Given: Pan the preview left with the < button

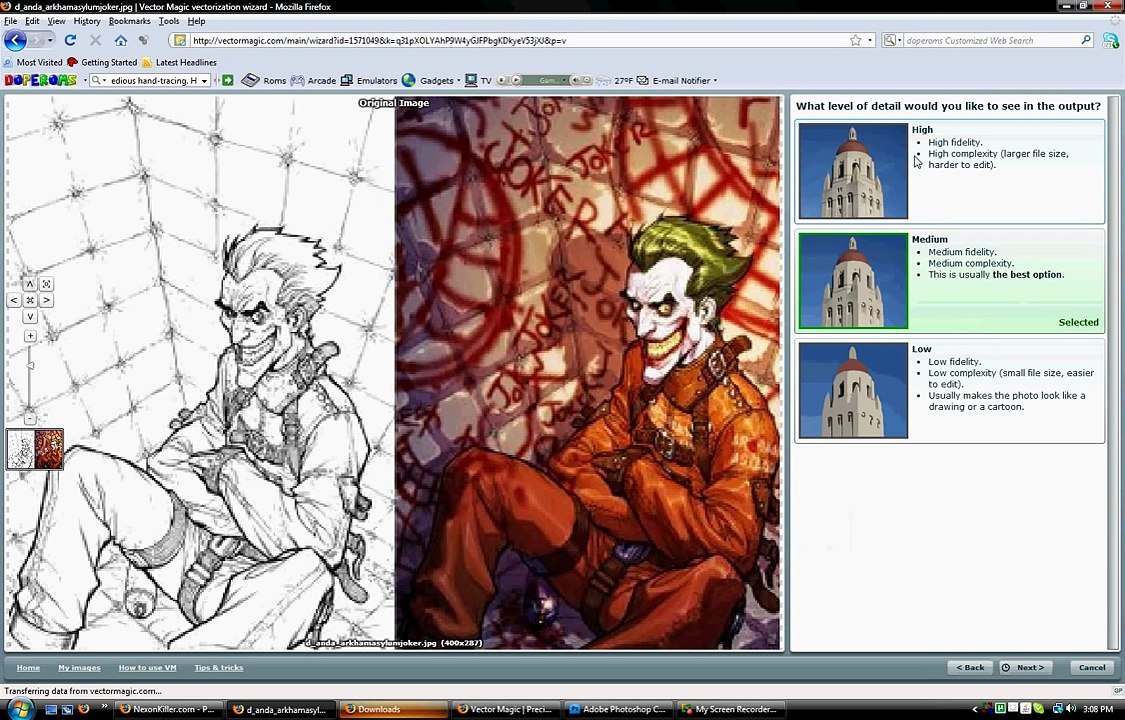Looking at the screenshot, I should (14, 300).
